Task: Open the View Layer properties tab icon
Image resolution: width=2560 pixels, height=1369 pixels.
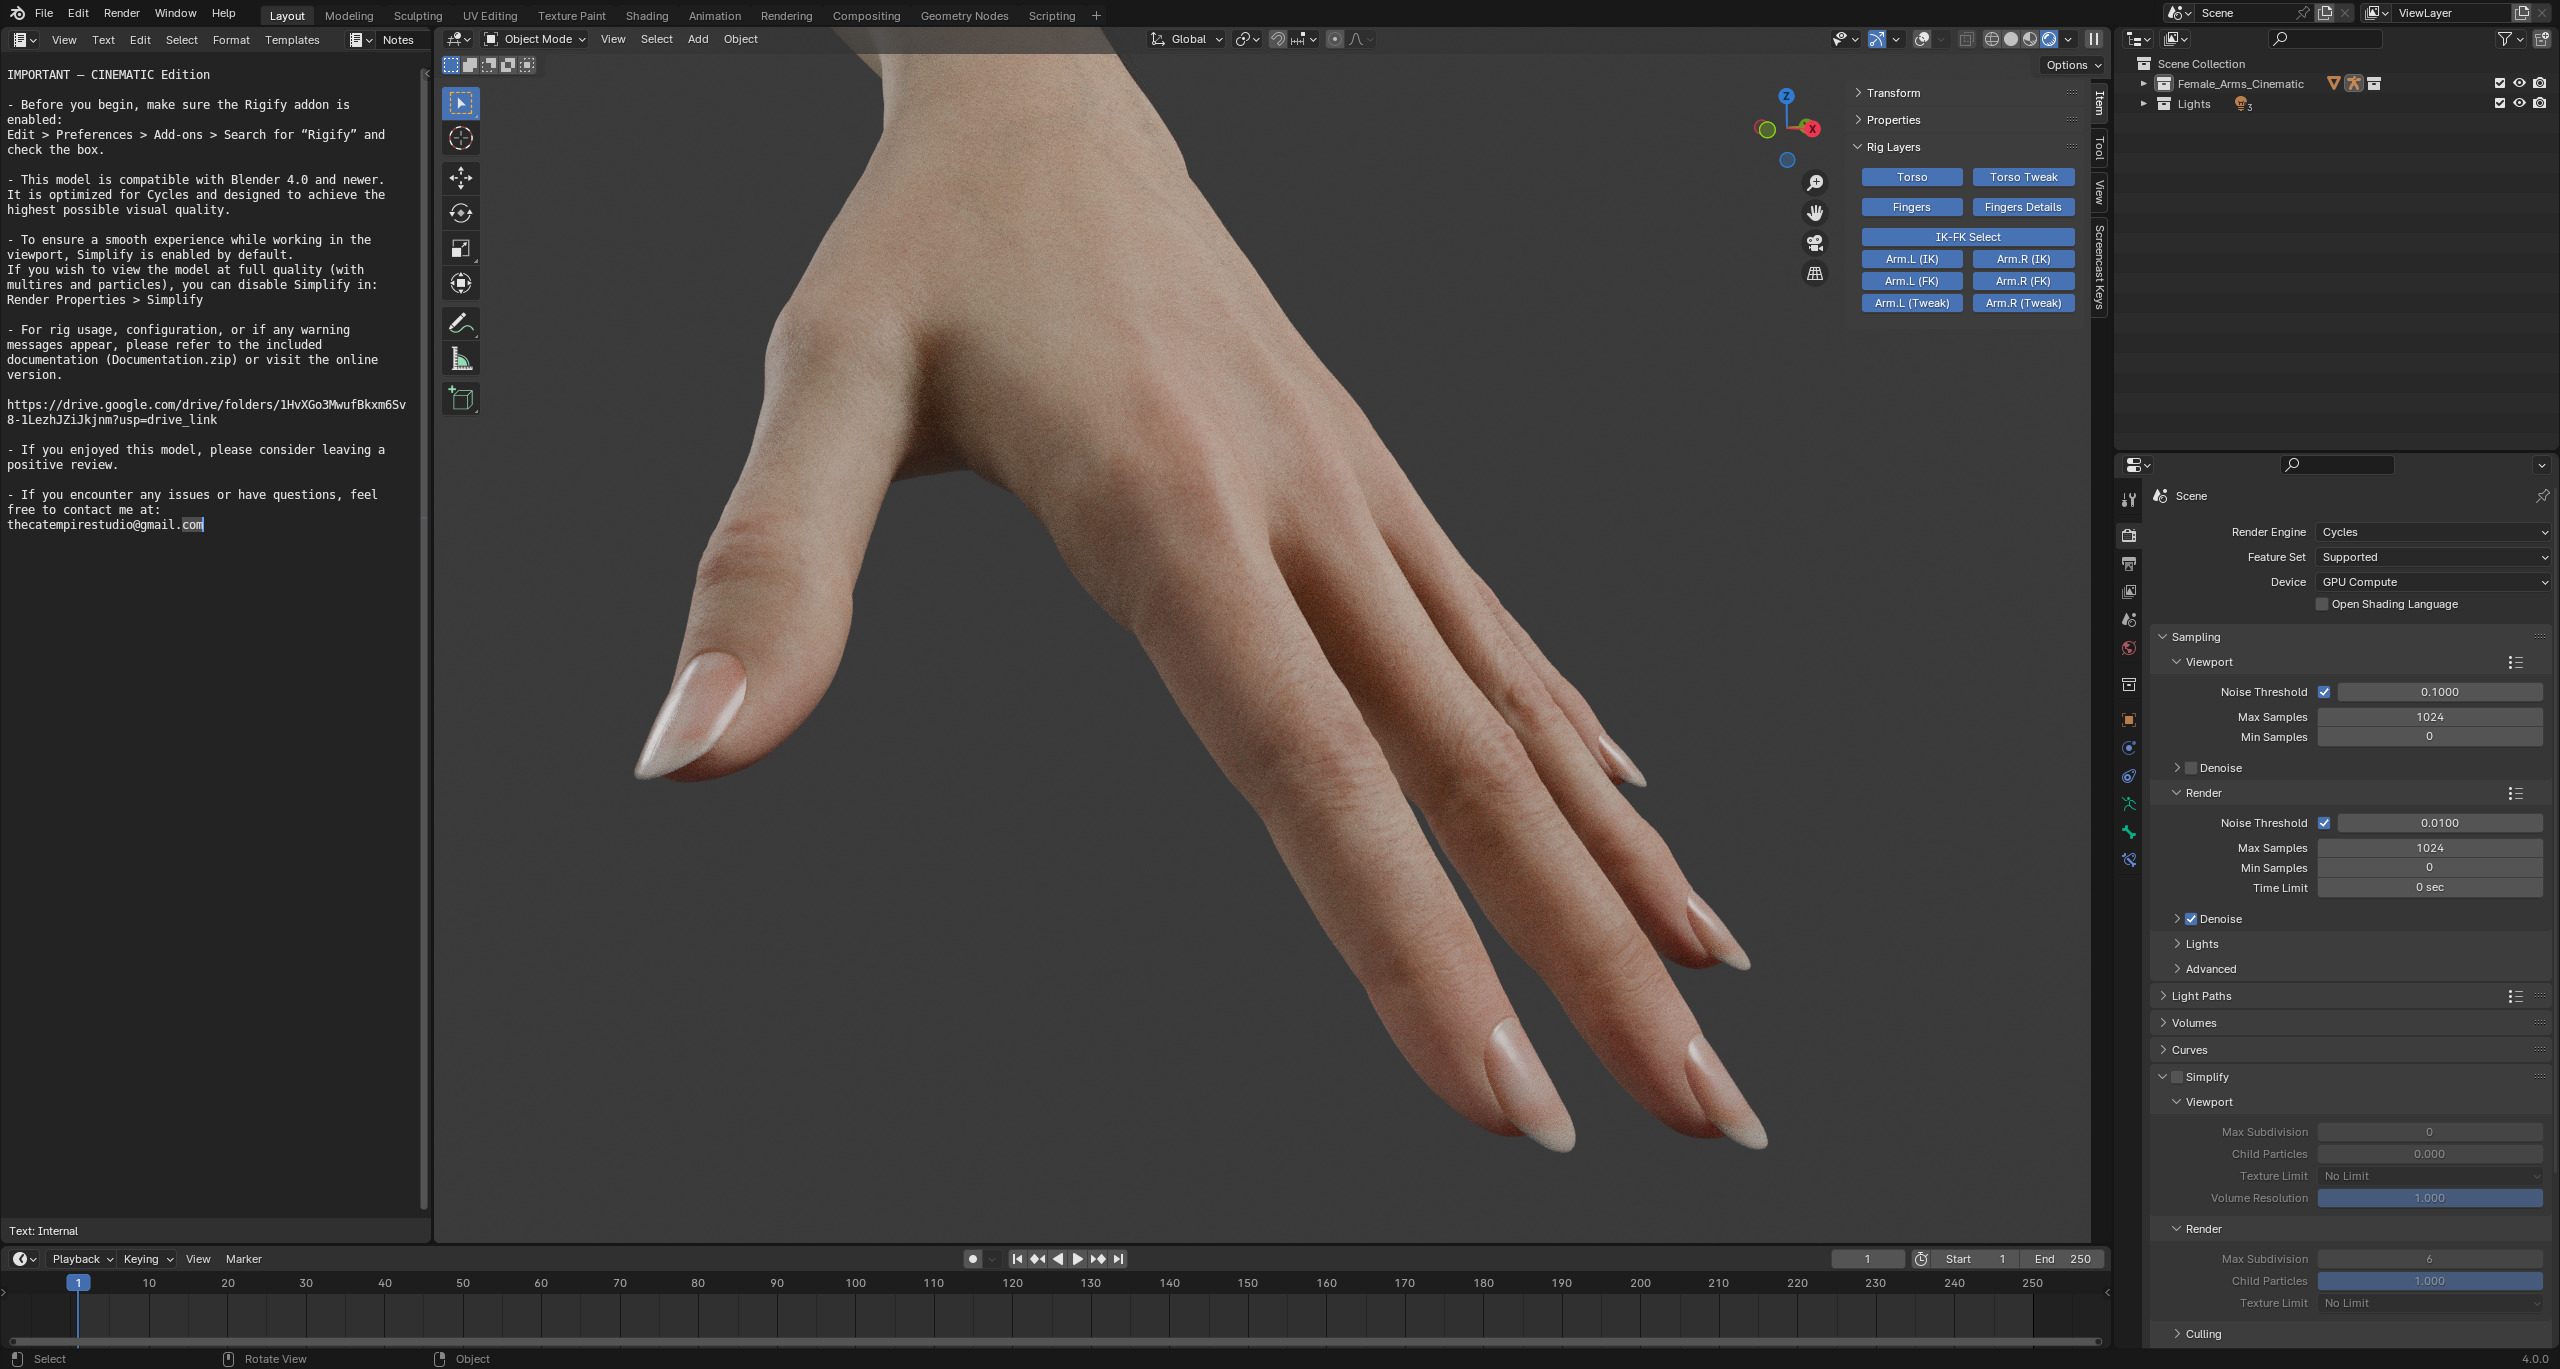Action: 2129,592
